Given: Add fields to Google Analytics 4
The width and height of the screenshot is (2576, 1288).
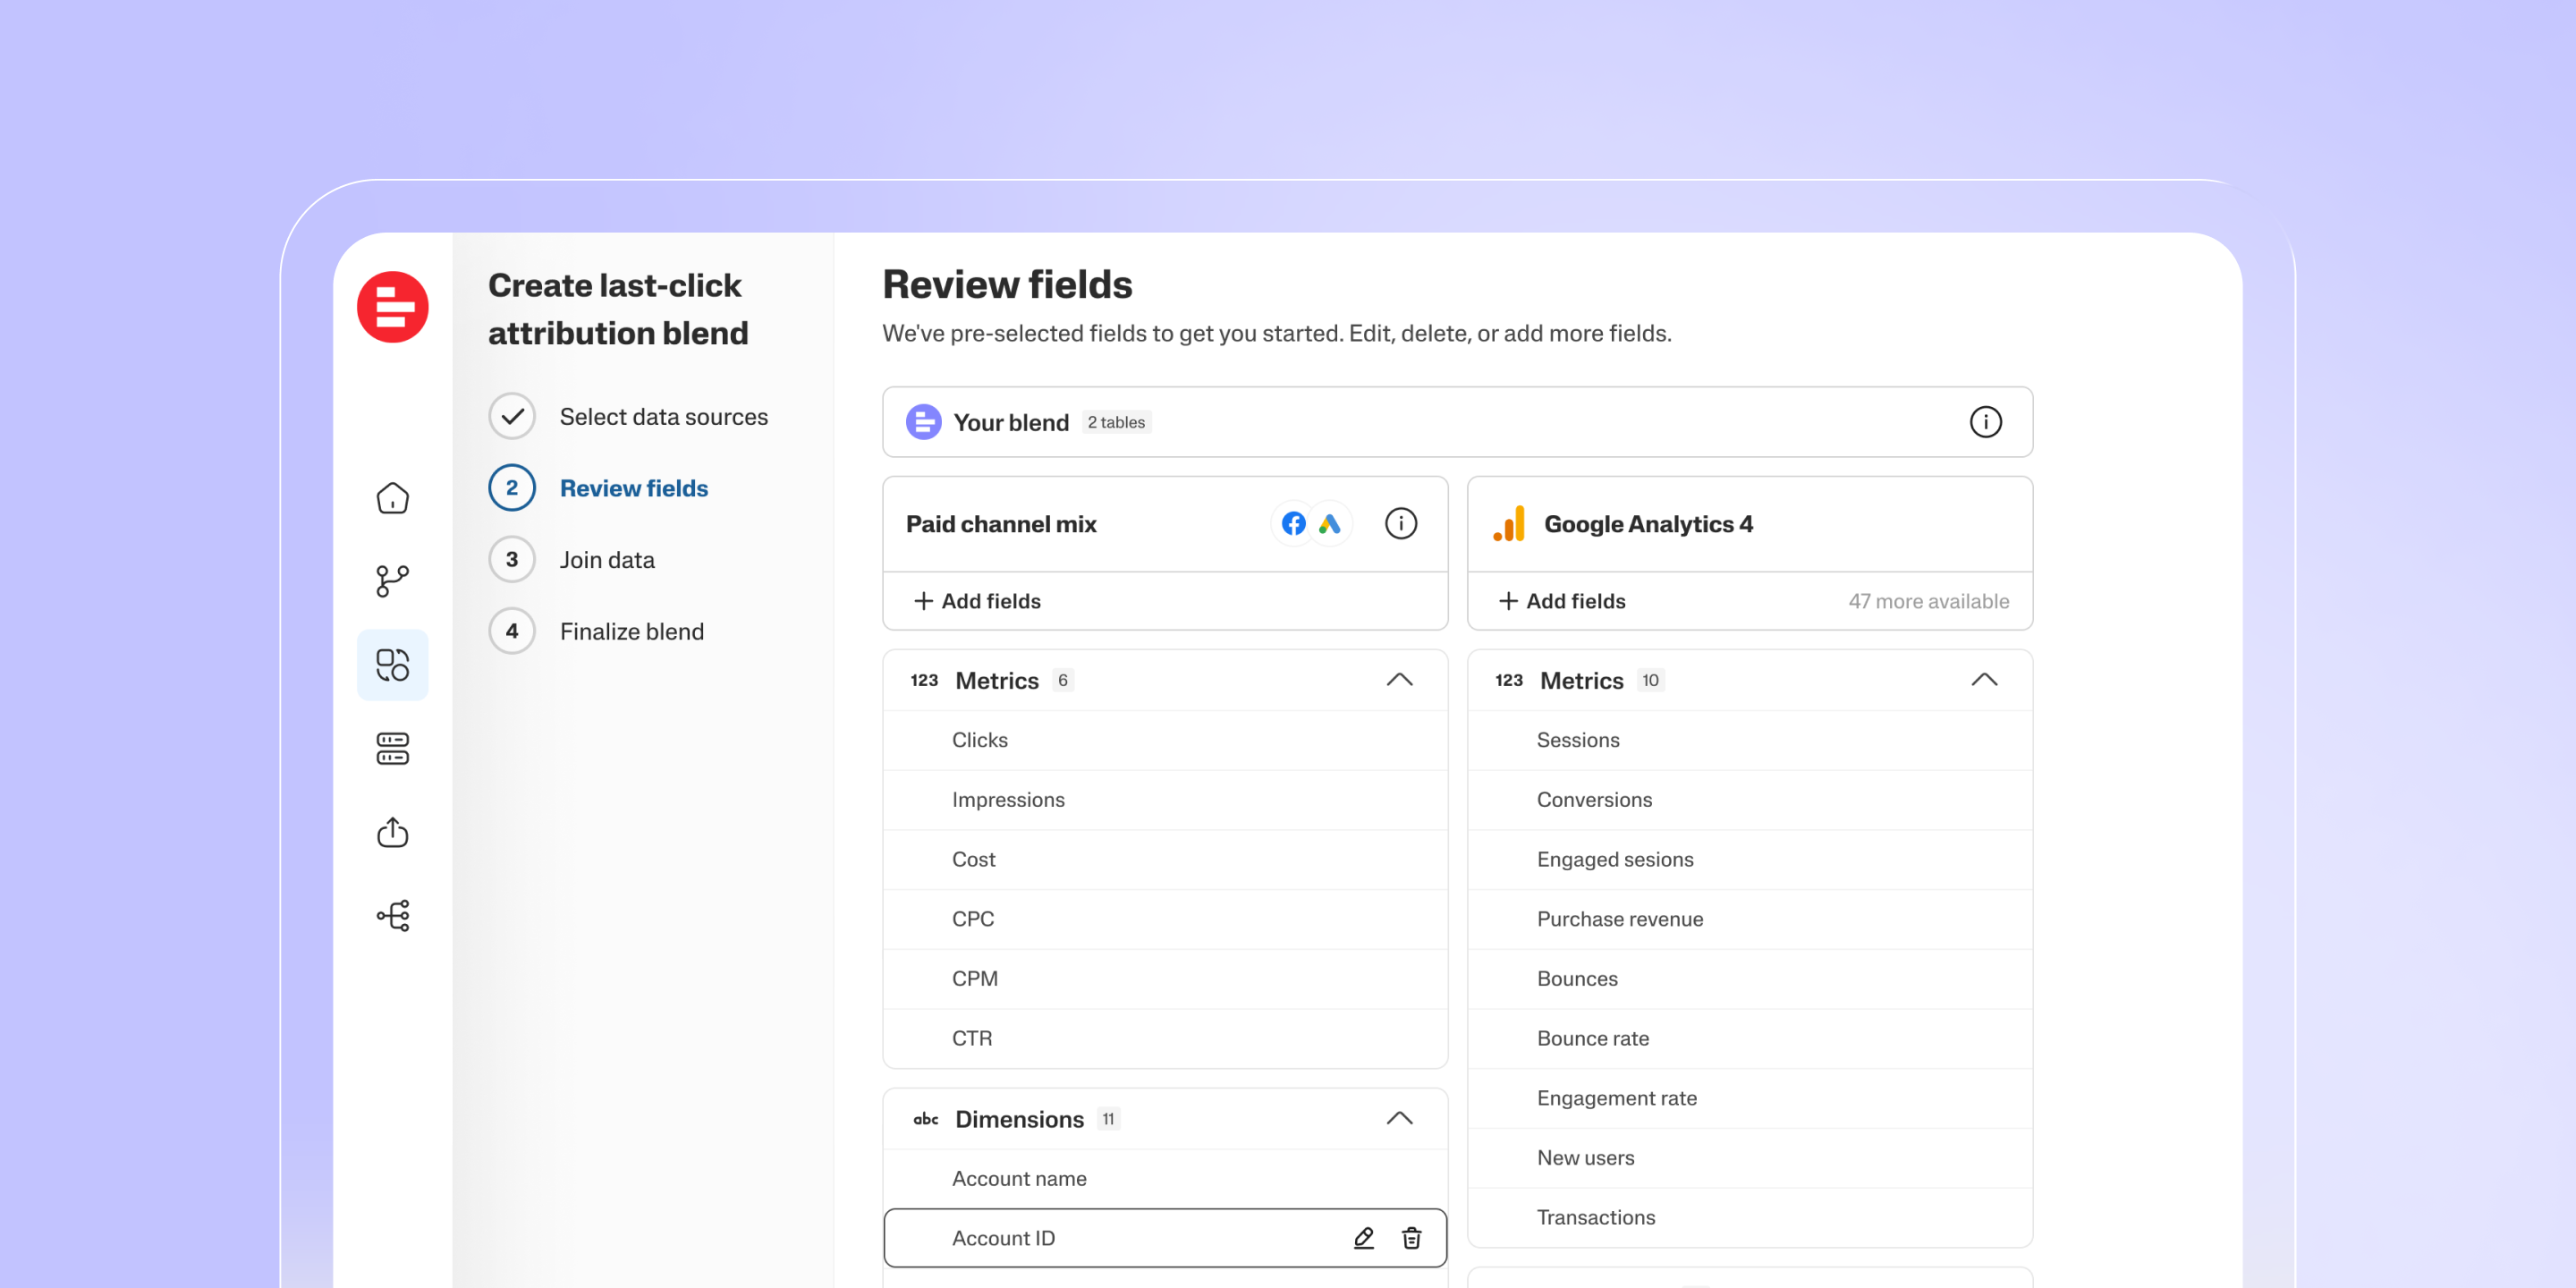Looking at the screenshot, I should (x=1562, y=601).
